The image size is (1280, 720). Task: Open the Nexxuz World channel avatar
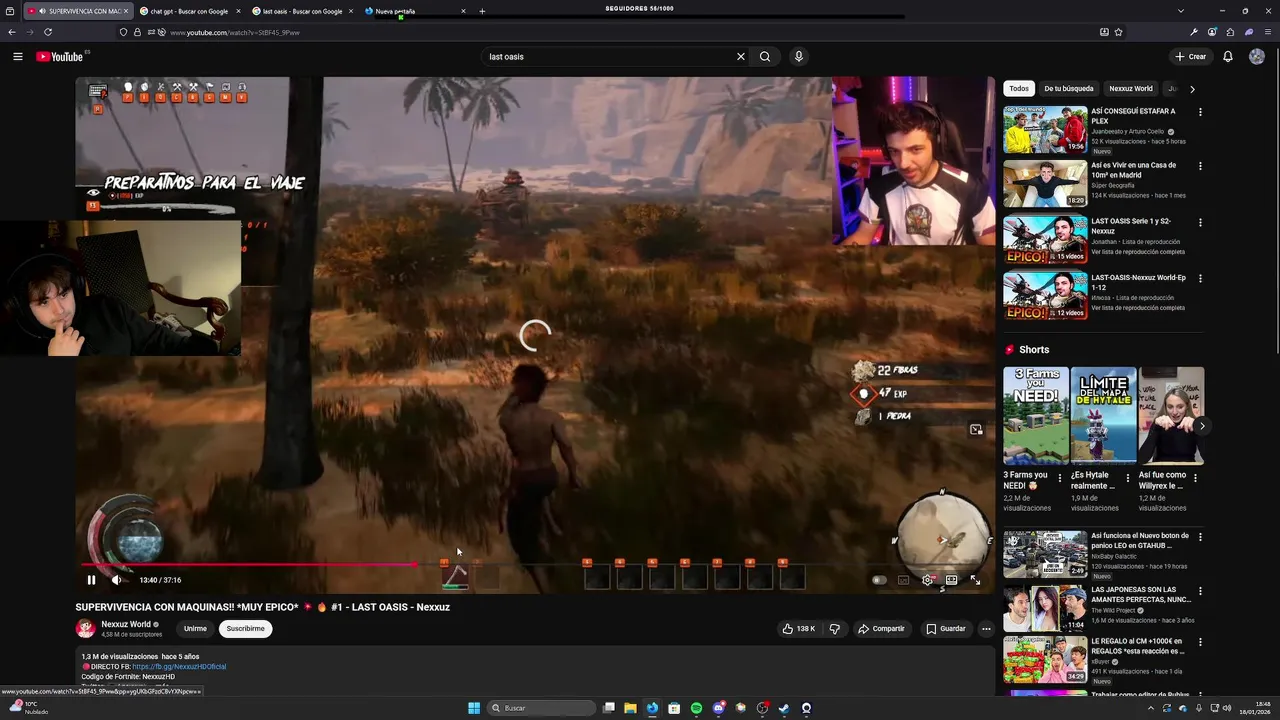pyautogui.click(x=85, y=628)
